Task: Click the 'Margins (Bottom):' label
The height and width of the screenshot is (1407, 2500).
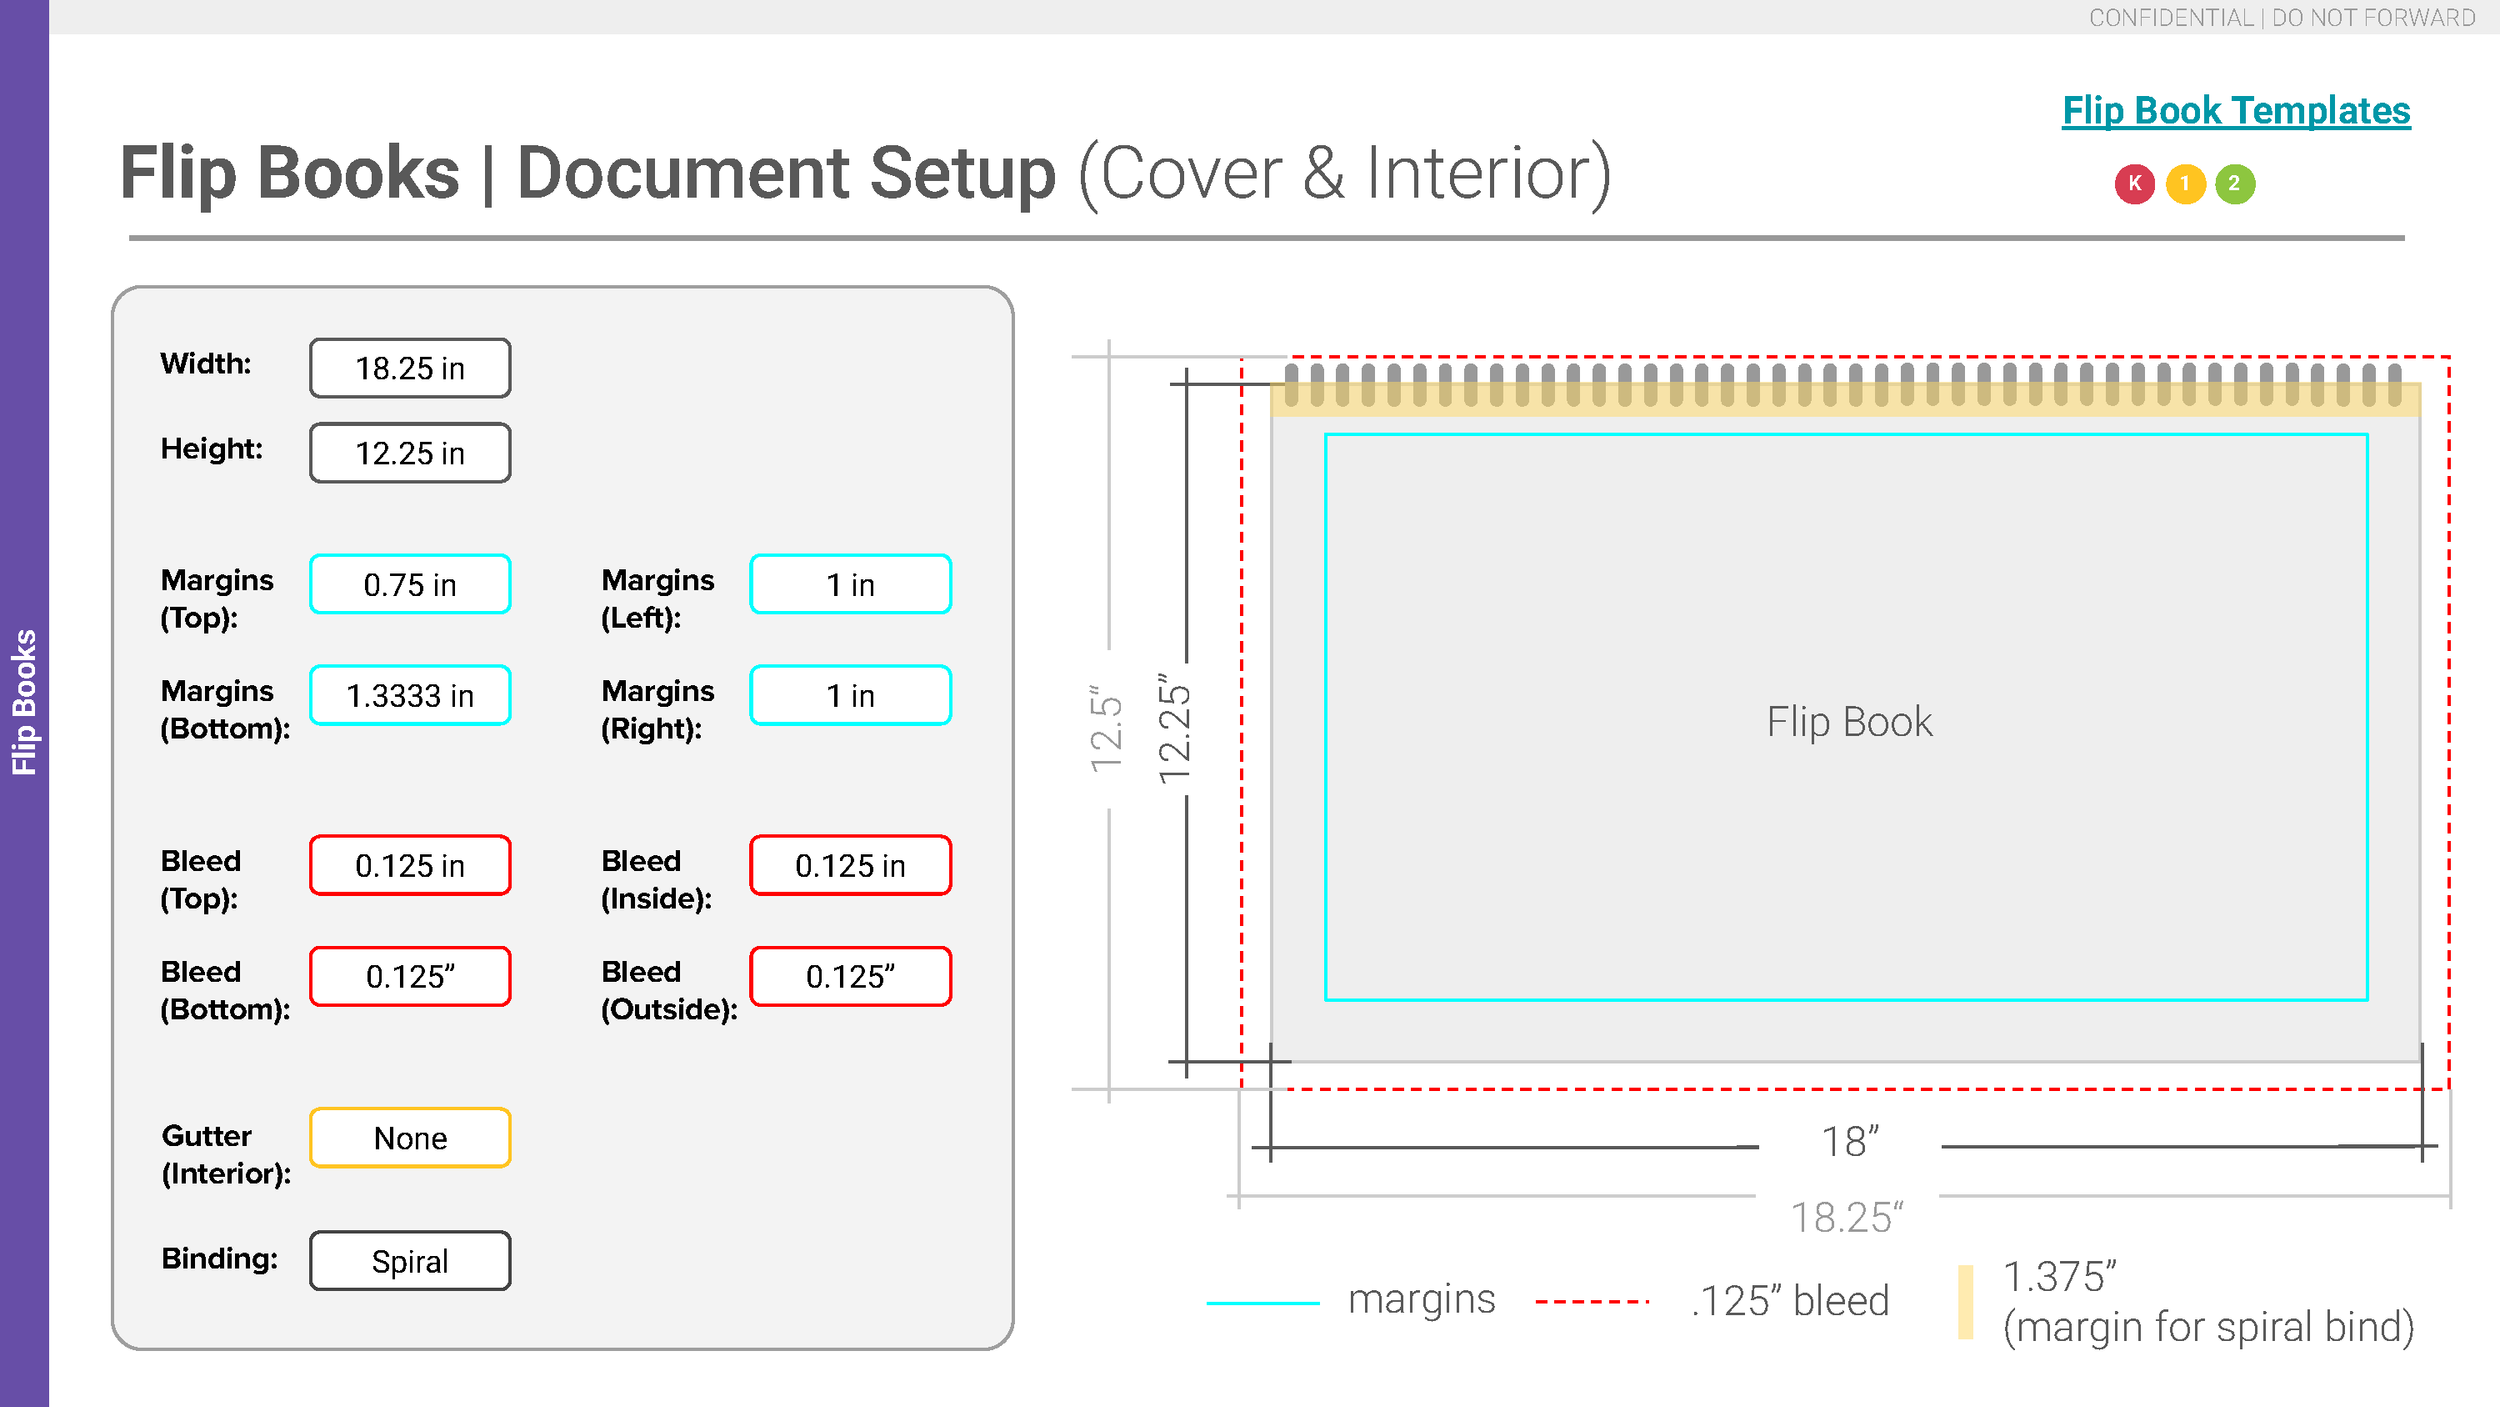Action: [x=225, y=710]
